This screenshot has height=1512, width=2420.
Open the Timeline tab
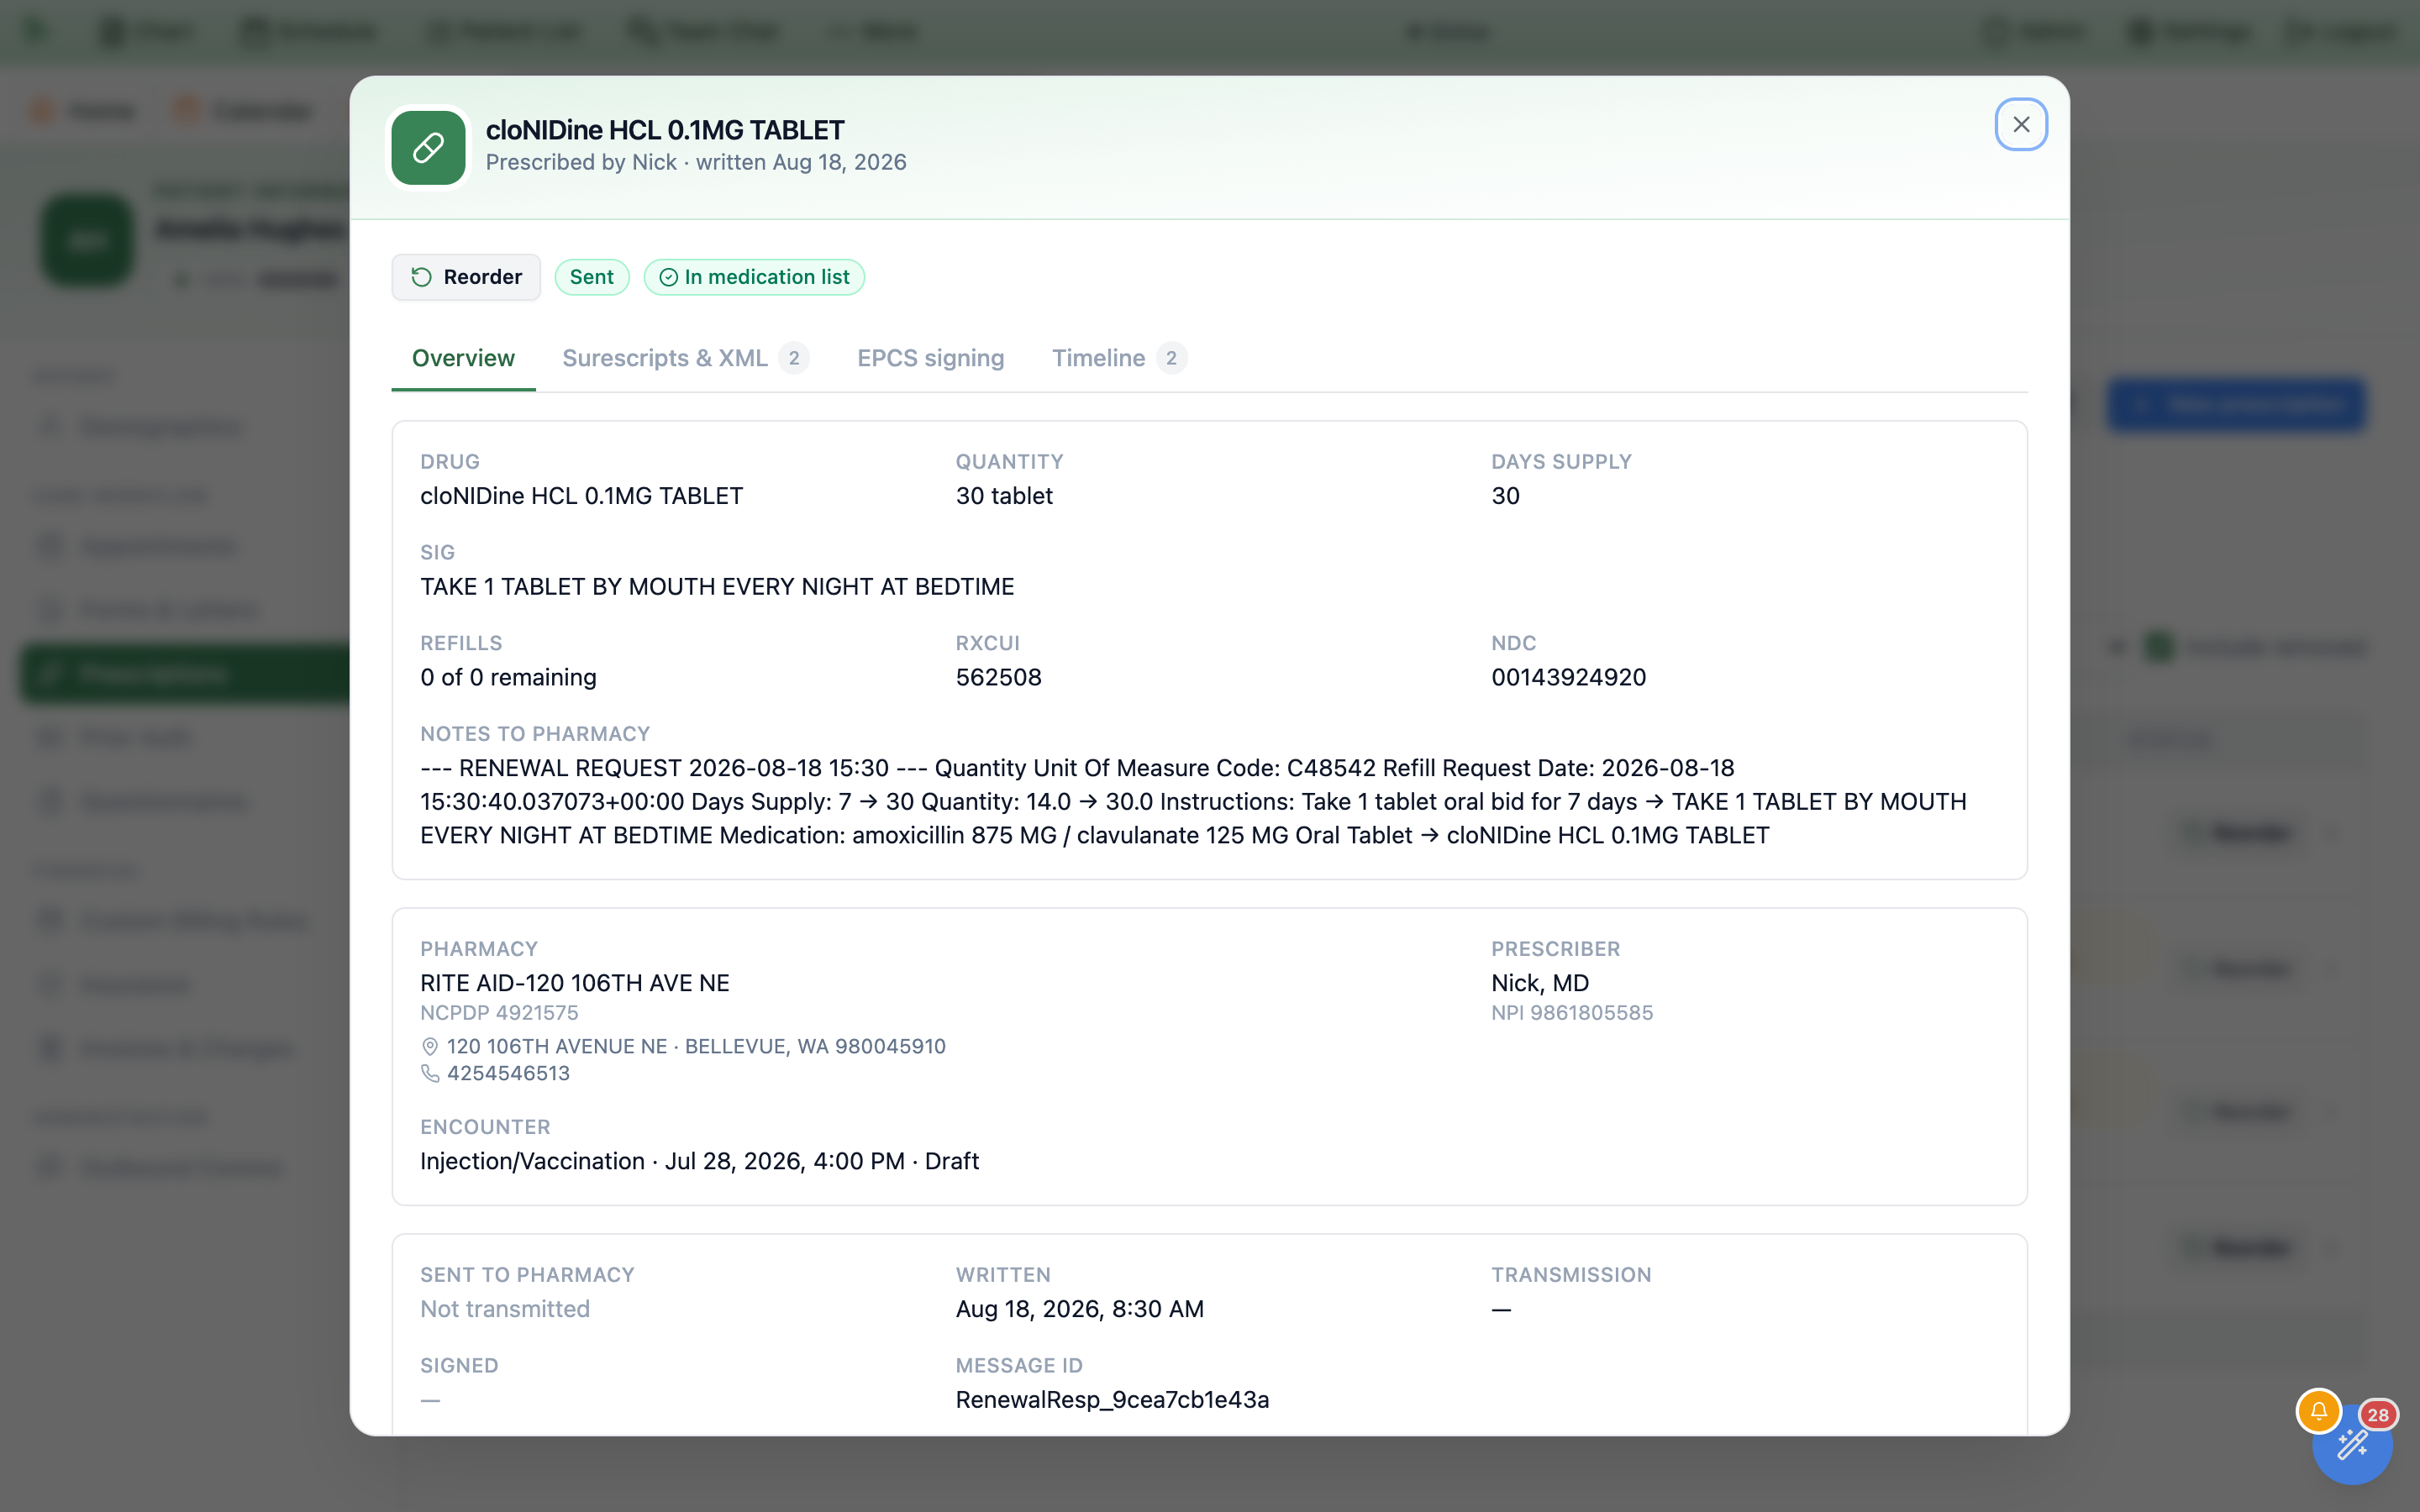coord(1119,358)
